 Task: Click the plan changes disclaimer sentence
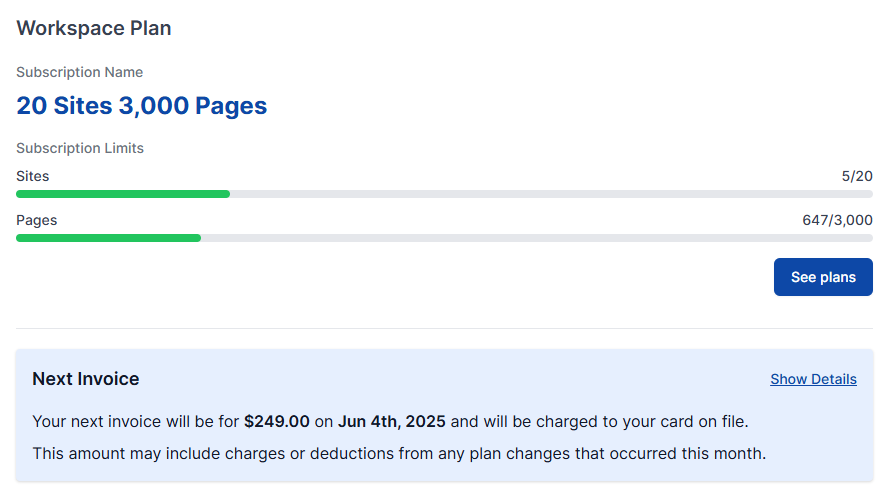pos(399,453)
